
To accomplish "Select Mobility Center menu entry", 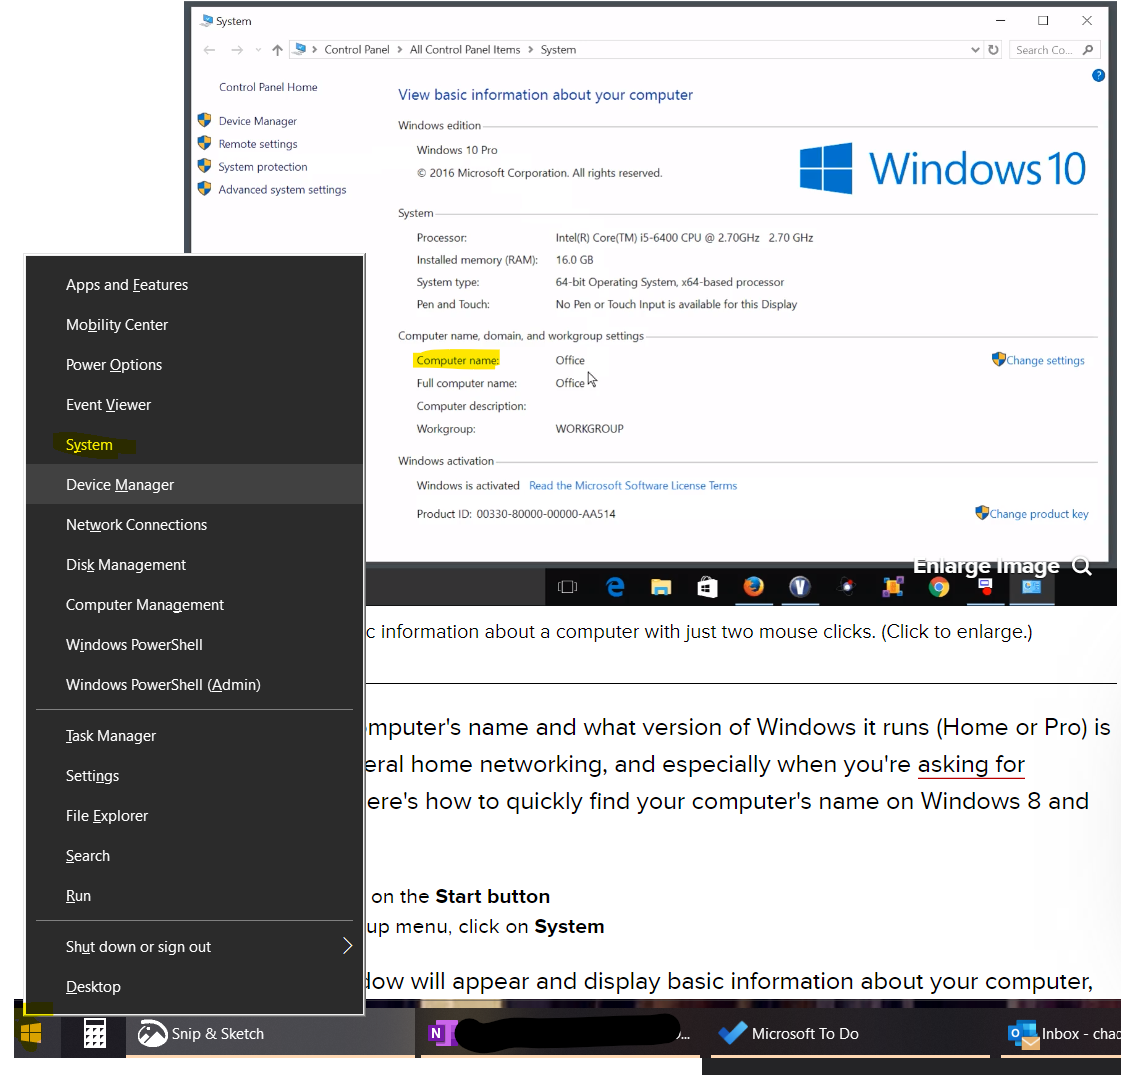I will pos(195,325).
